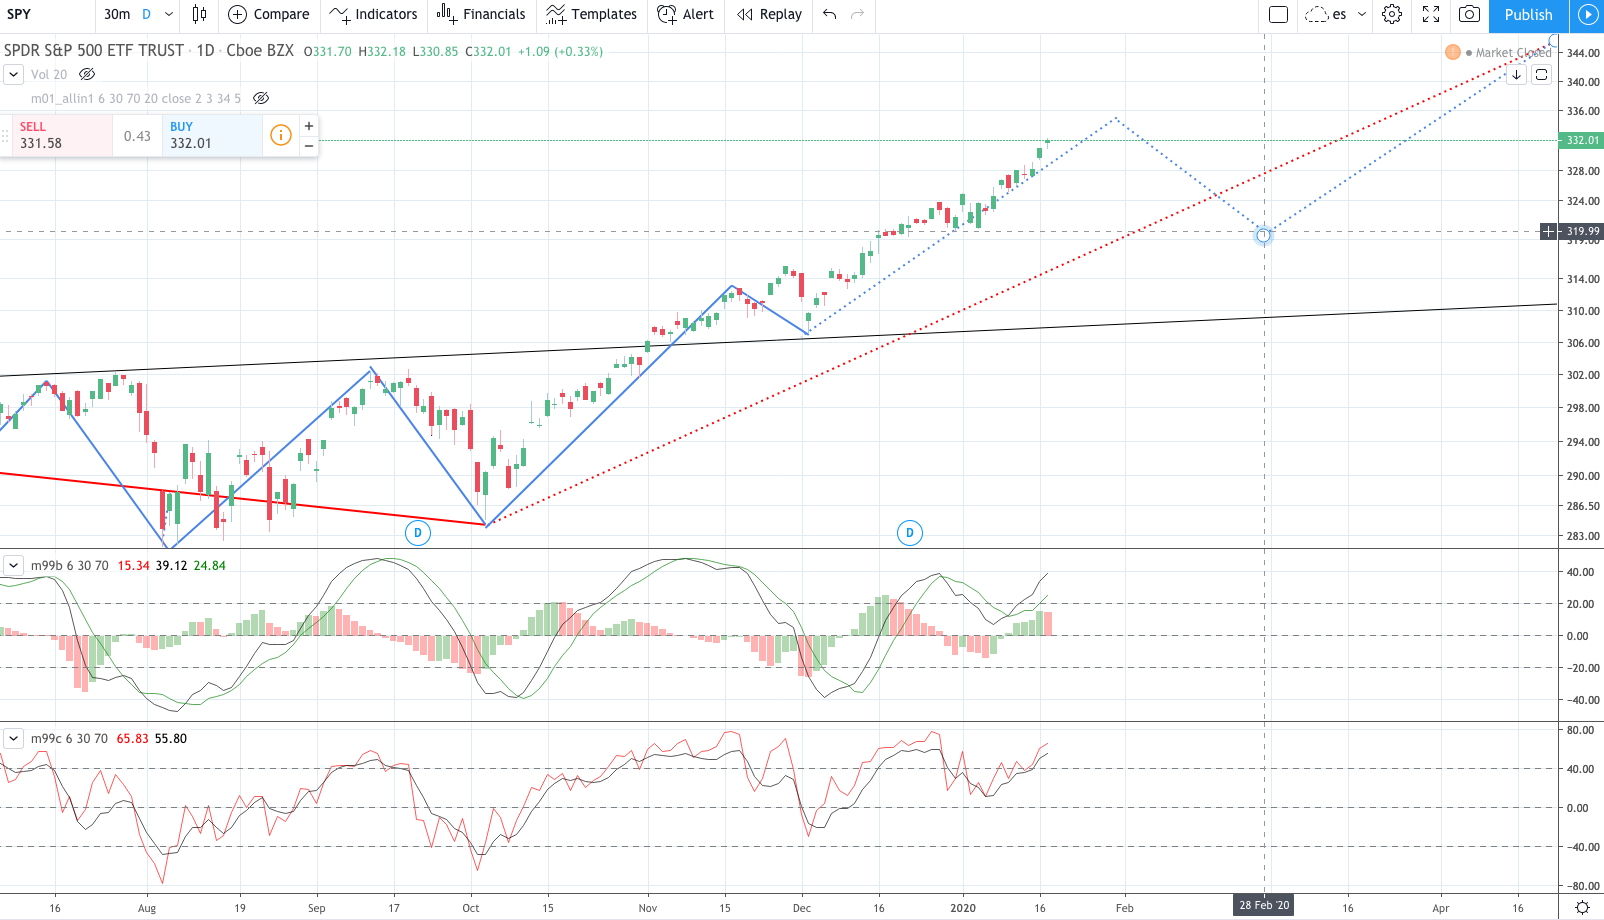Select the D daily timeframe
This screenshot has height=920, width=1604.
[147, 14]
